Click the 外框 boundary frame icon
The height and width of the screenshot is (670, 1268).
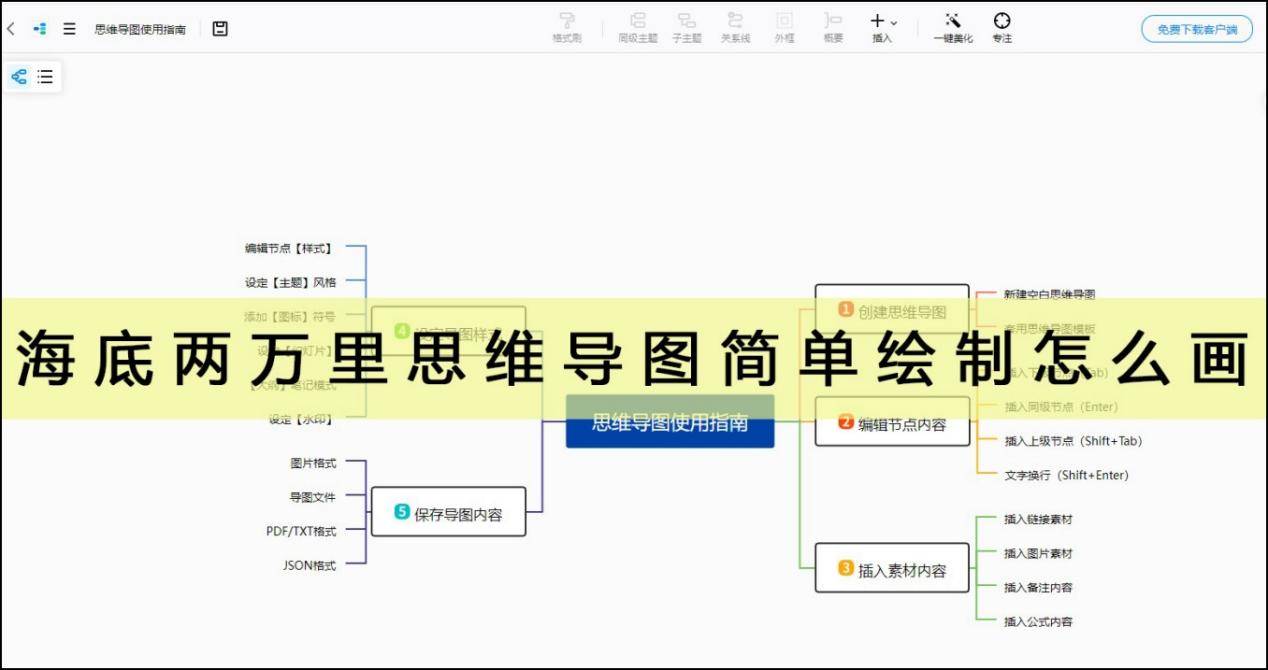pos(784,28)
